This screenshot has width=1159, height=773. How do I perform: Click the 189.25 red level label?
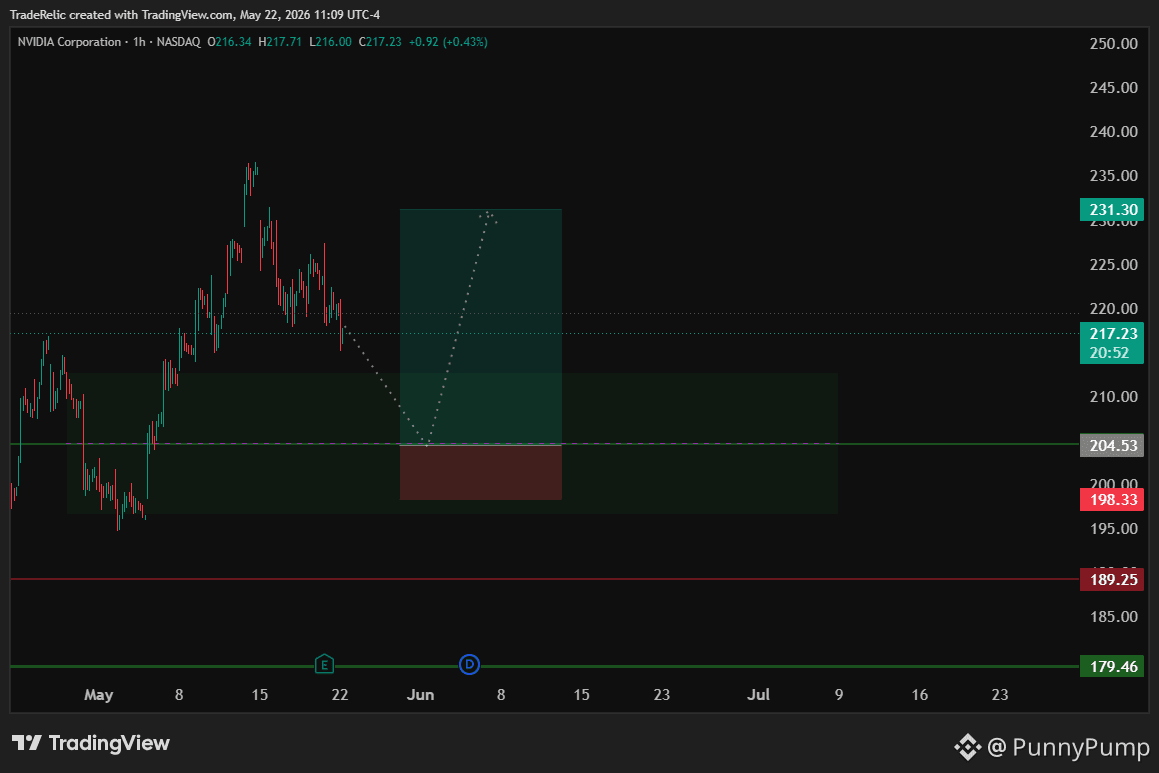click(x=1112, y=579)
